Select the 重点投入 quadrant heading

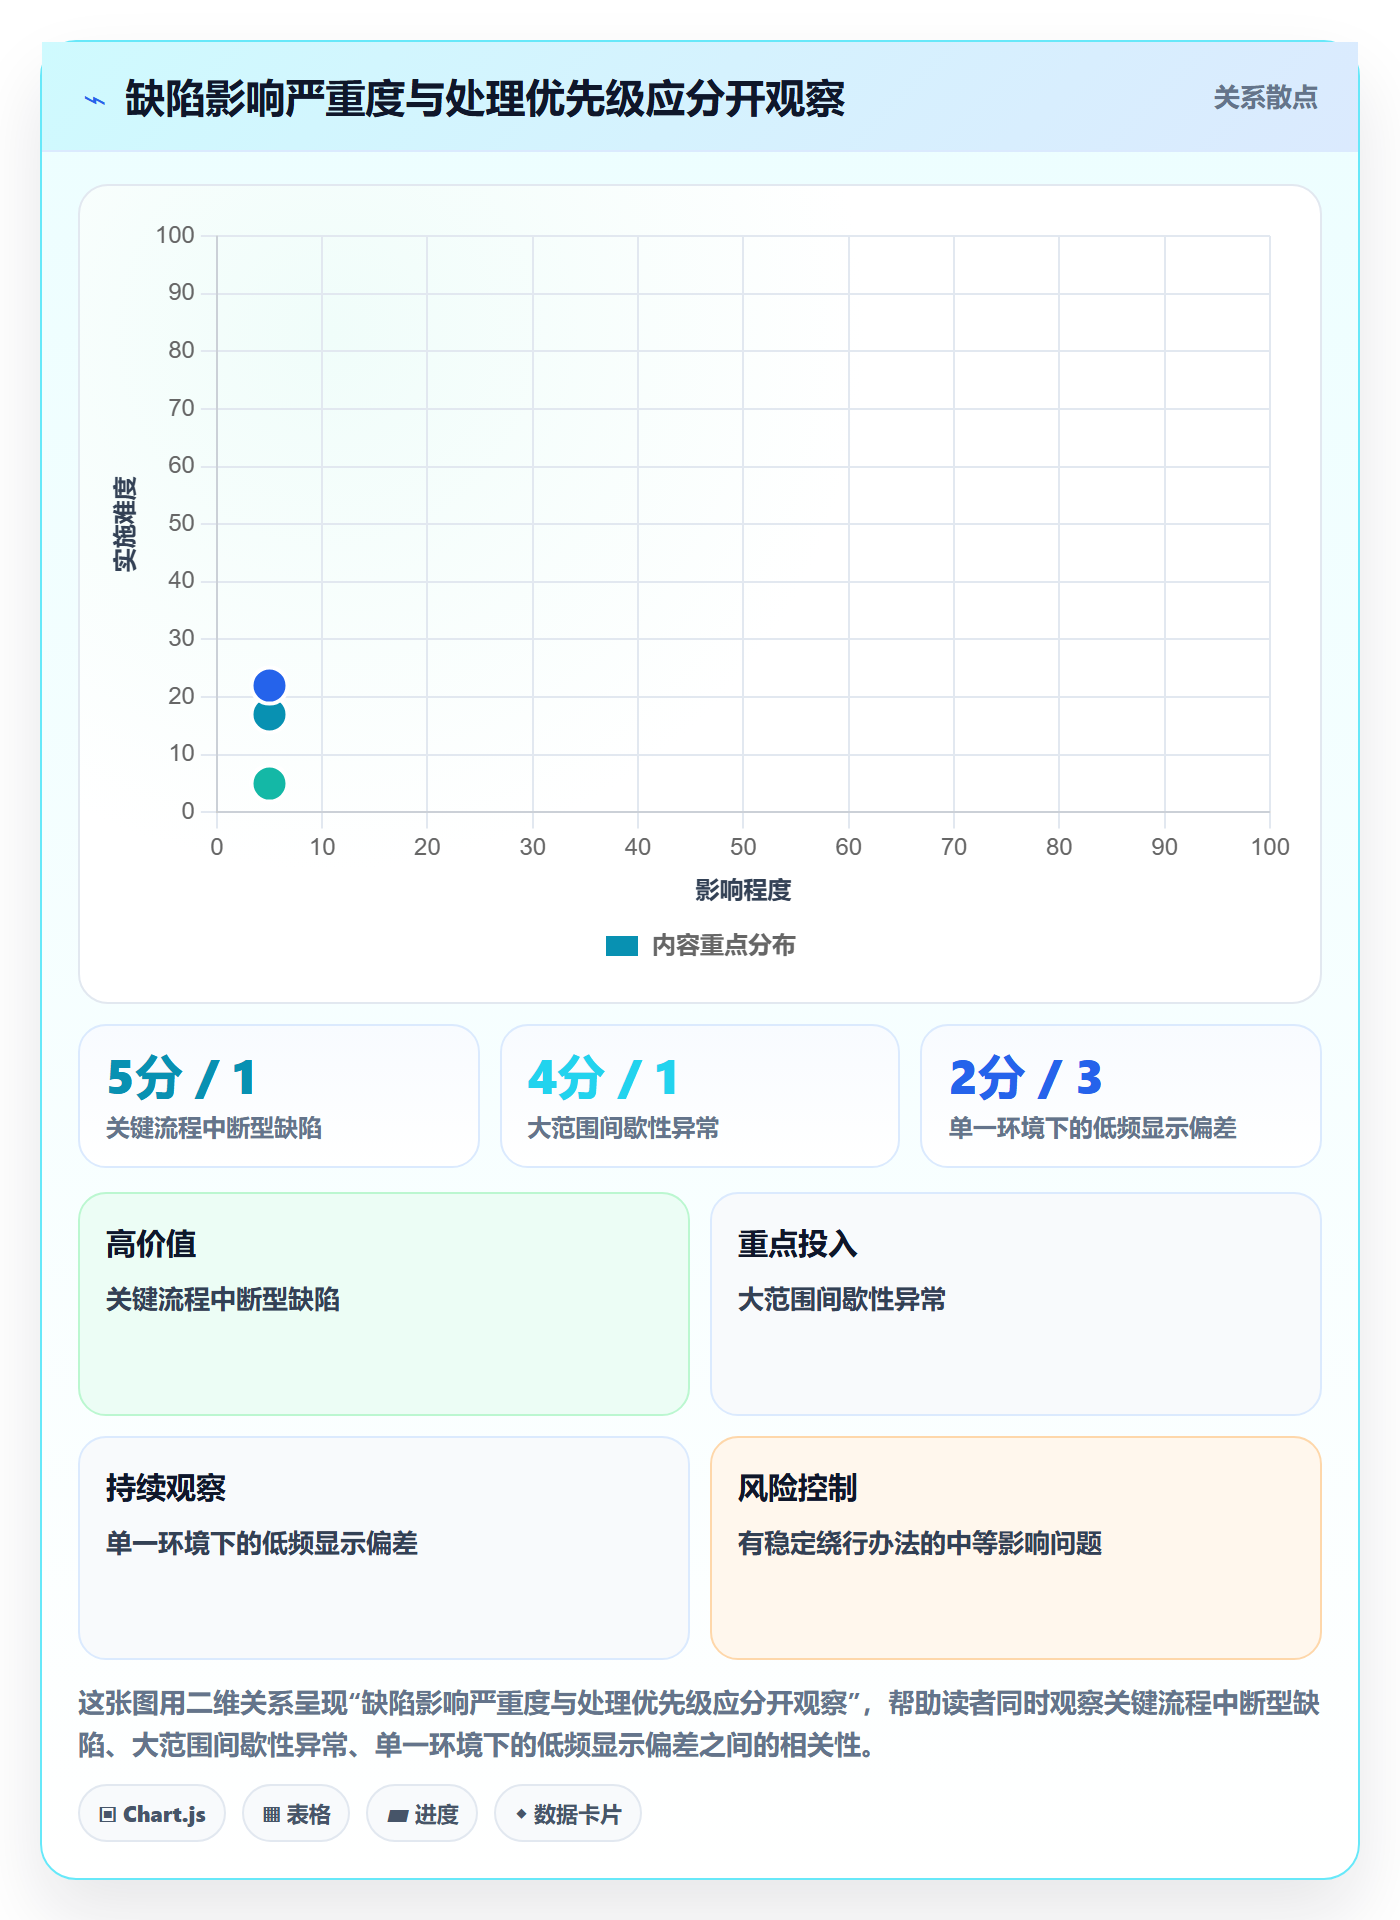click(797, 1244)
